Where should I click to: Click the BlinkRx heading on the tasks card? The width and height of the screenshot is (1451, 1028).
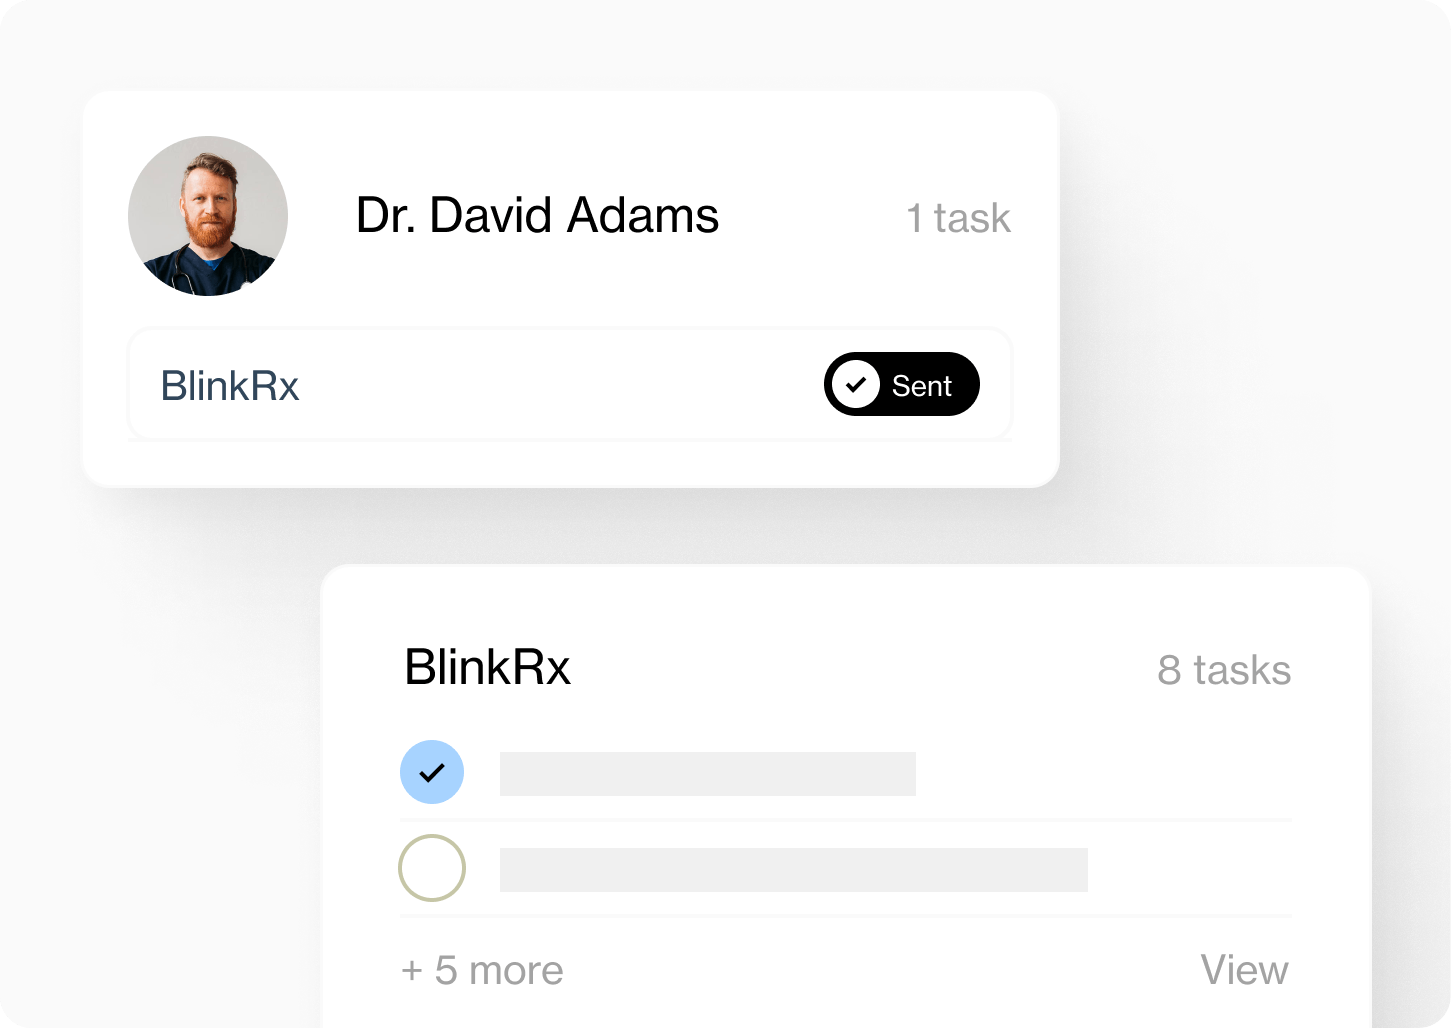coord(486,667)
